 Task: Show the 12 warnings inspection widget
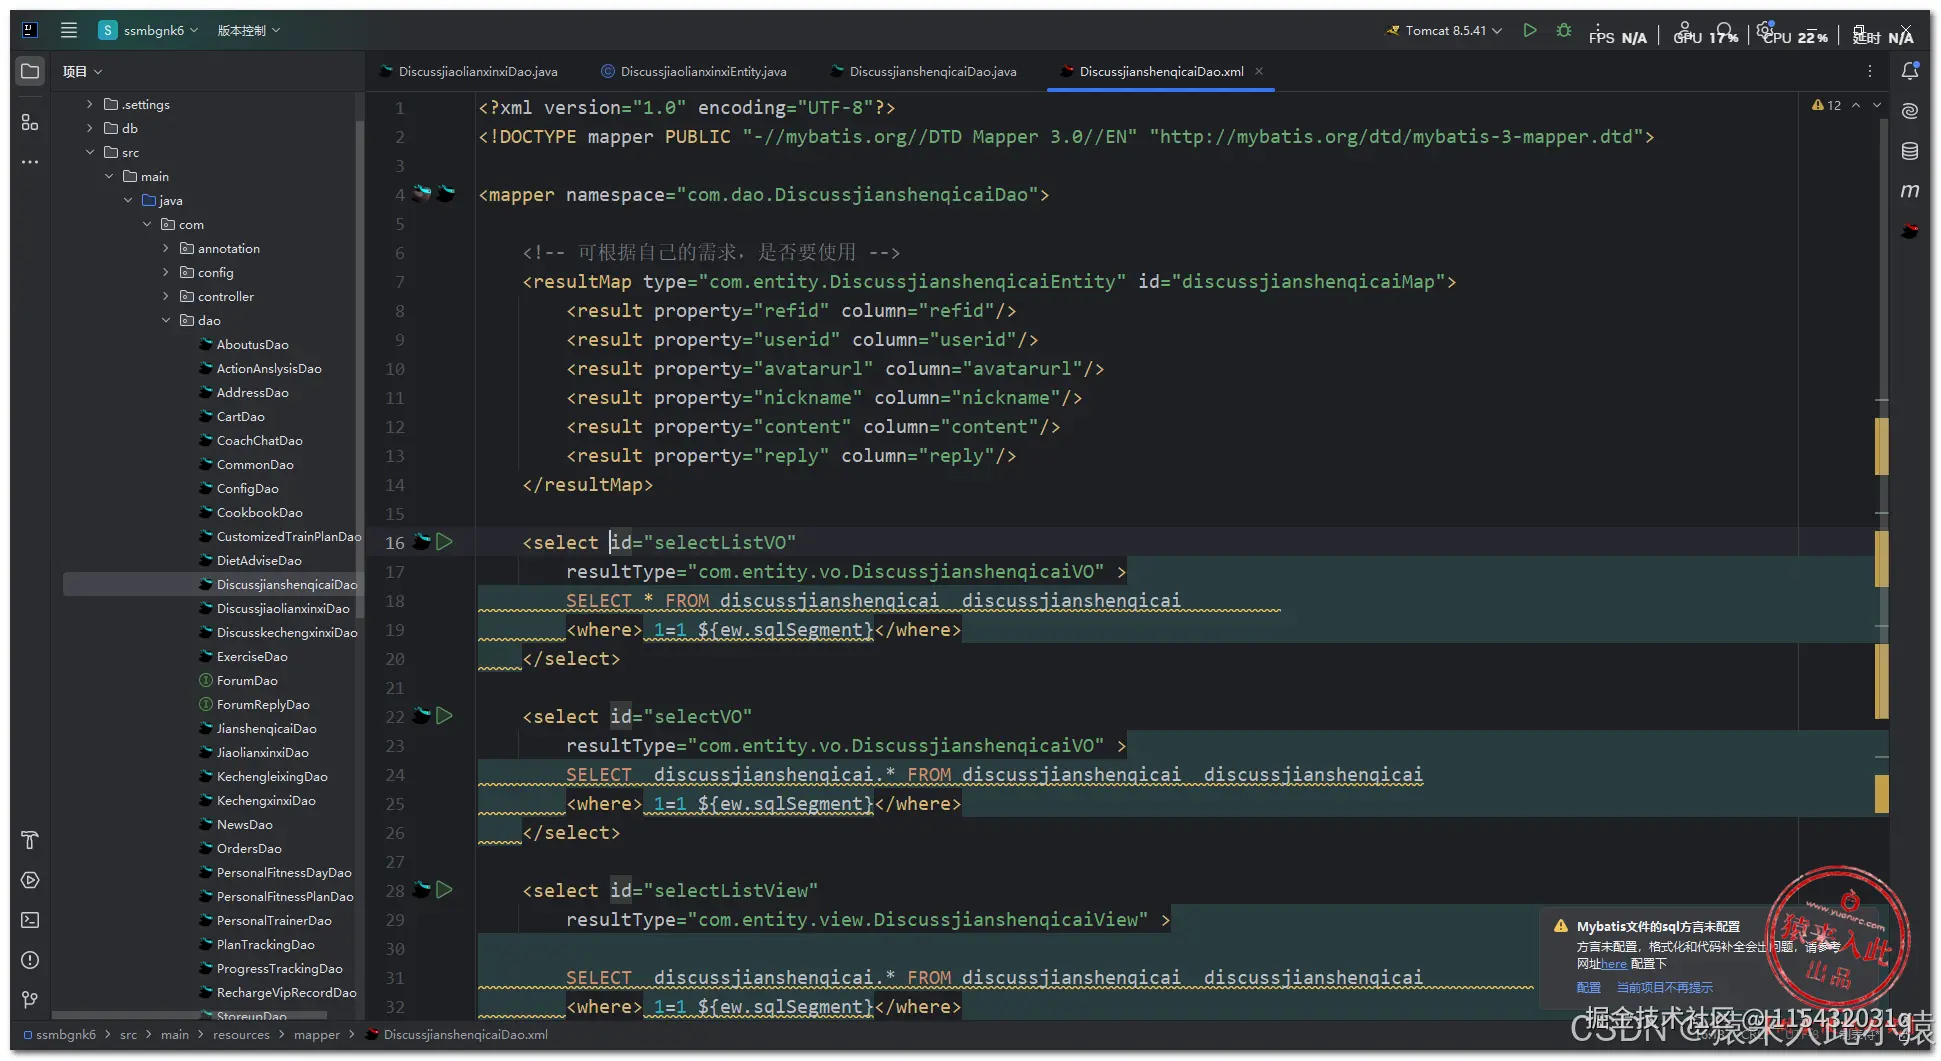point(1827,105)
